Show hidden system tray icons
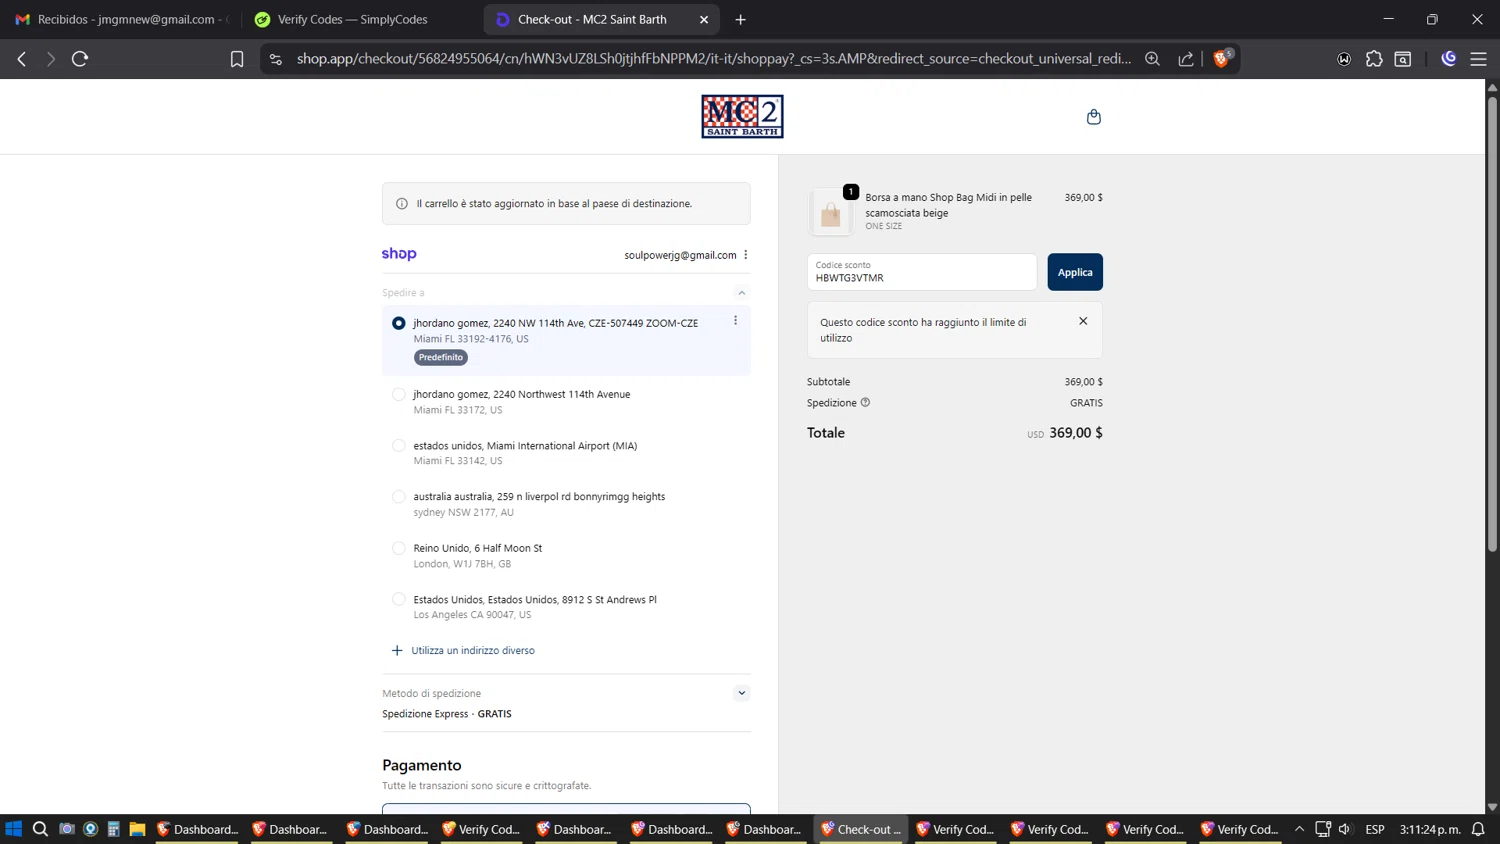This screenshot has width=1500, height=844. coord(1299,829)
